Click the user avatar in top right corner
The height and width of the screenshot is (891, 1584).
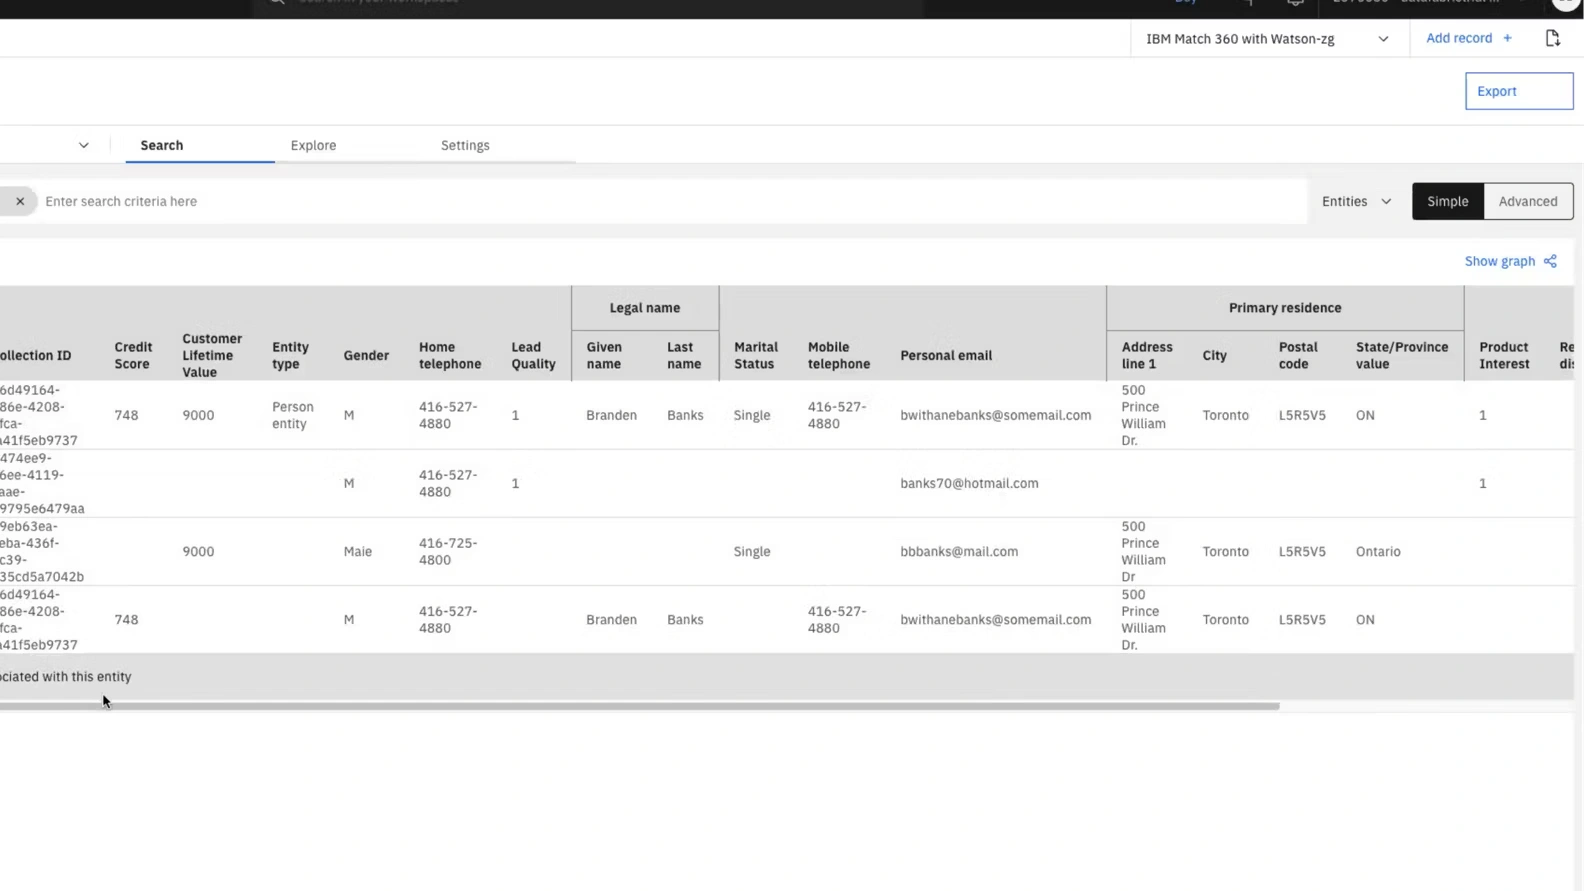click(1565, 4)
